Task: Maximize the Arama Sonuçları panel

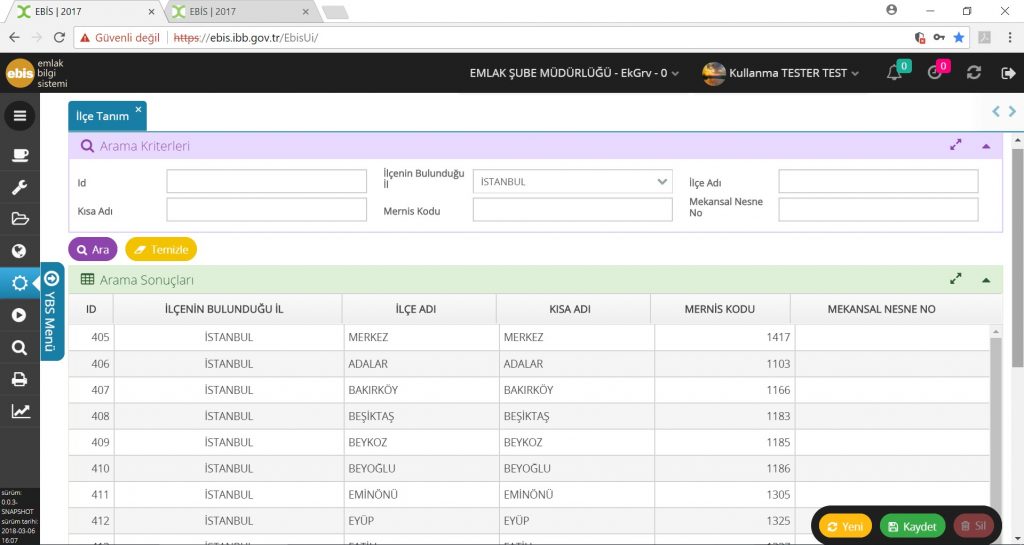Action: click(955, 279)
